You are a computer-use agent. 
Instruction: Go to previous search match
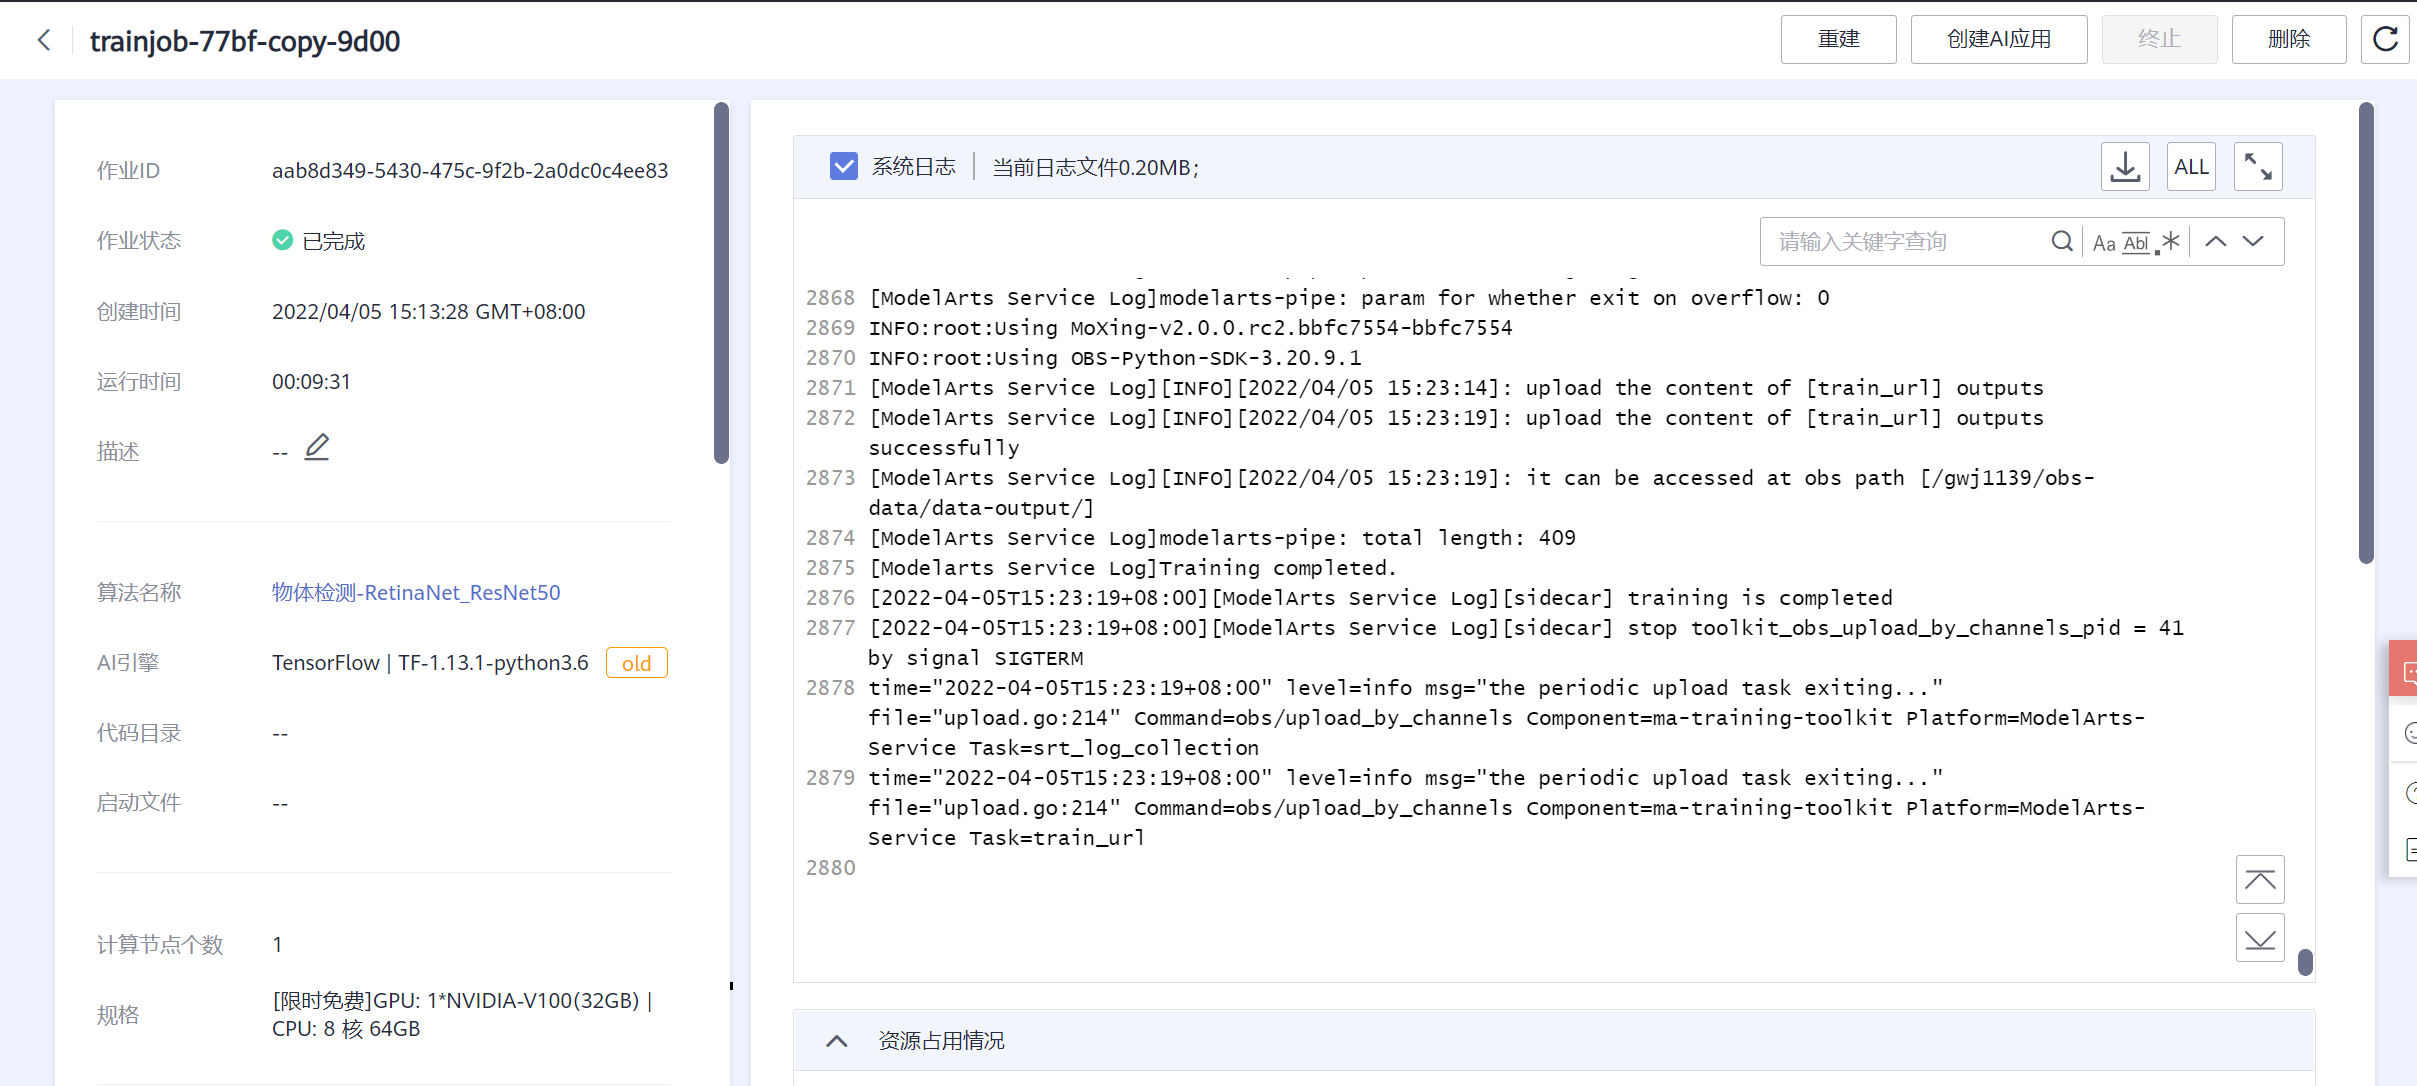point(2216,242)
